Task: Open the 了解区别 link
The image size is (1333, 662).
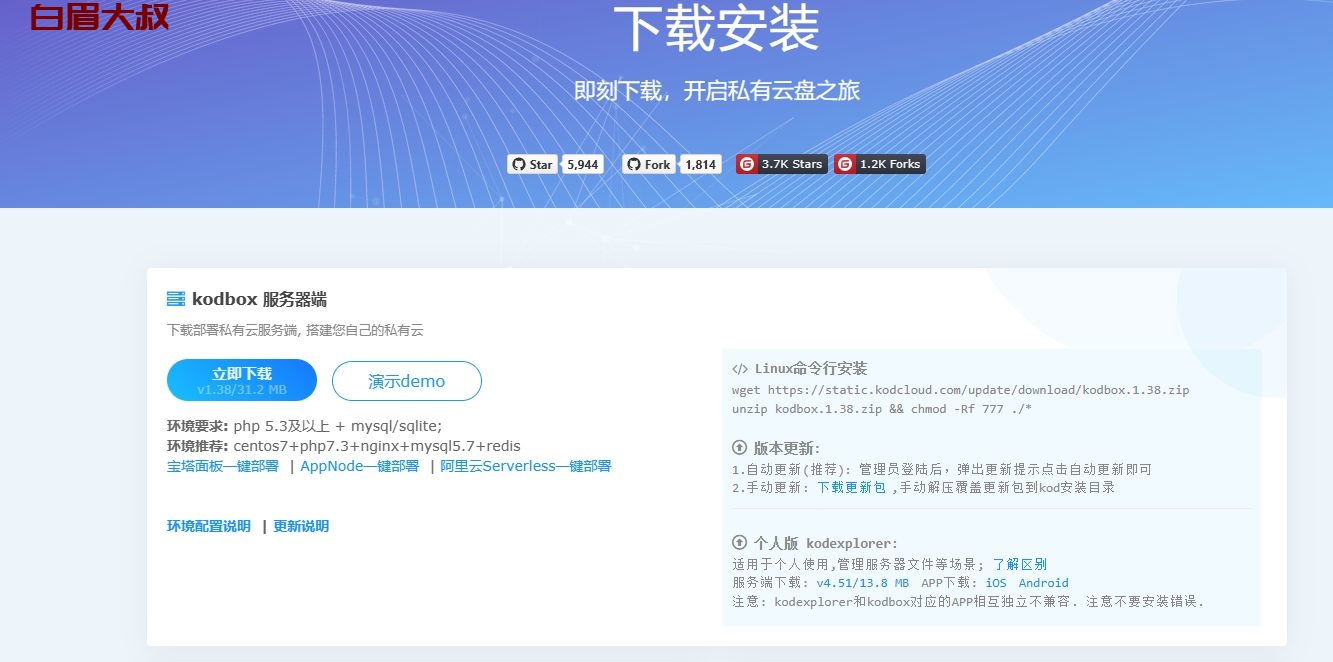Action: tap(1020, 564)
